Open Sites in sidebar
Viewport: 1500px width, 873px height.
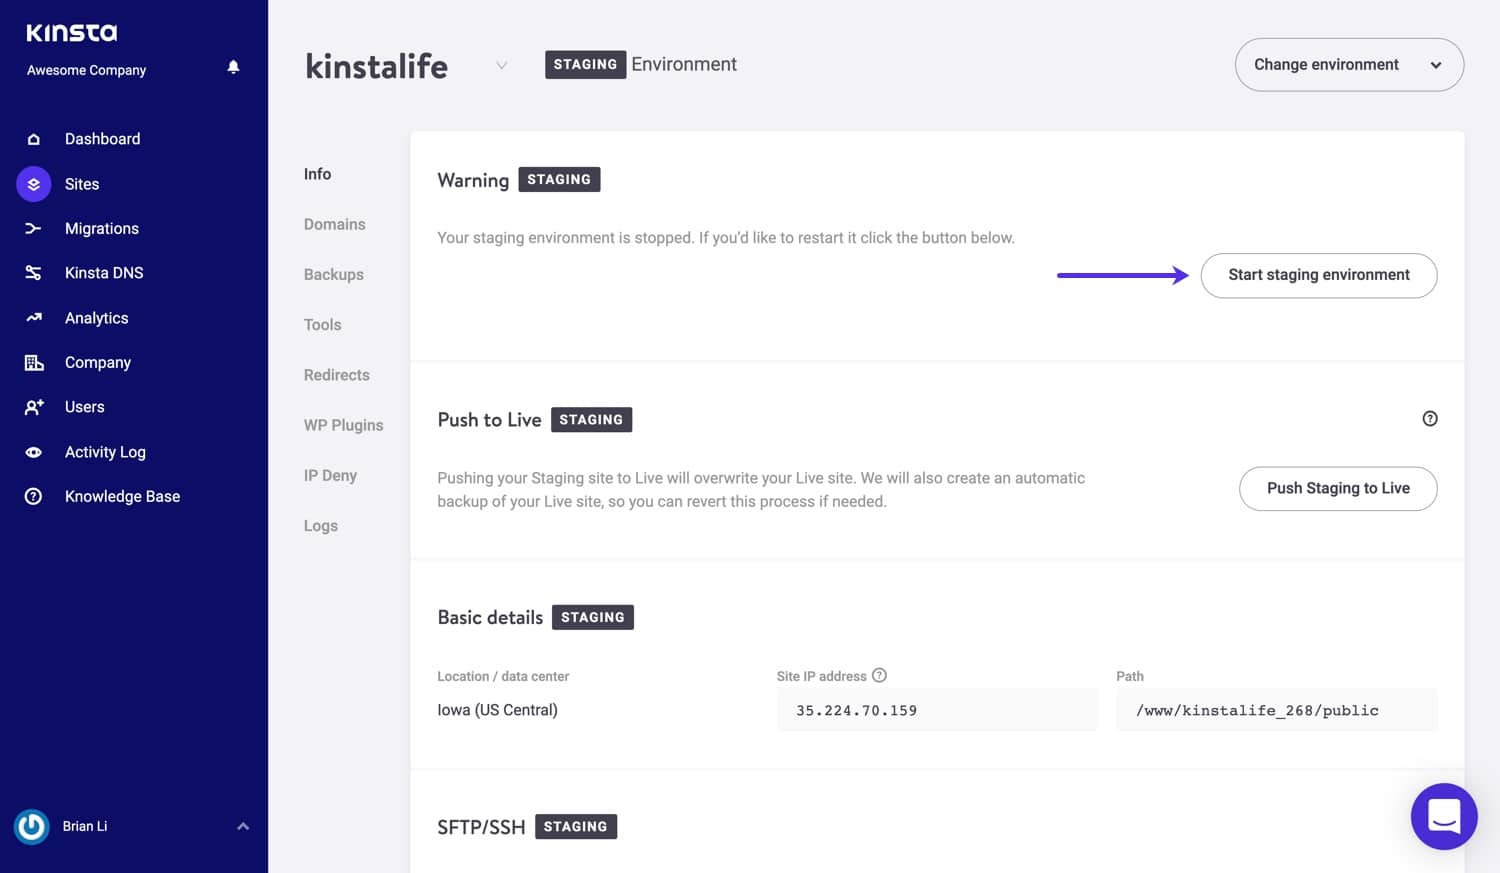point(82,184)
